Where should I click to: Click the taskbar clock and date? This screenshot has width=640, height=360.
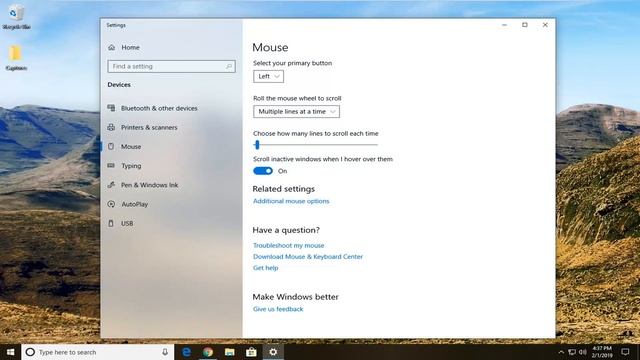click(x=602, y=352)
